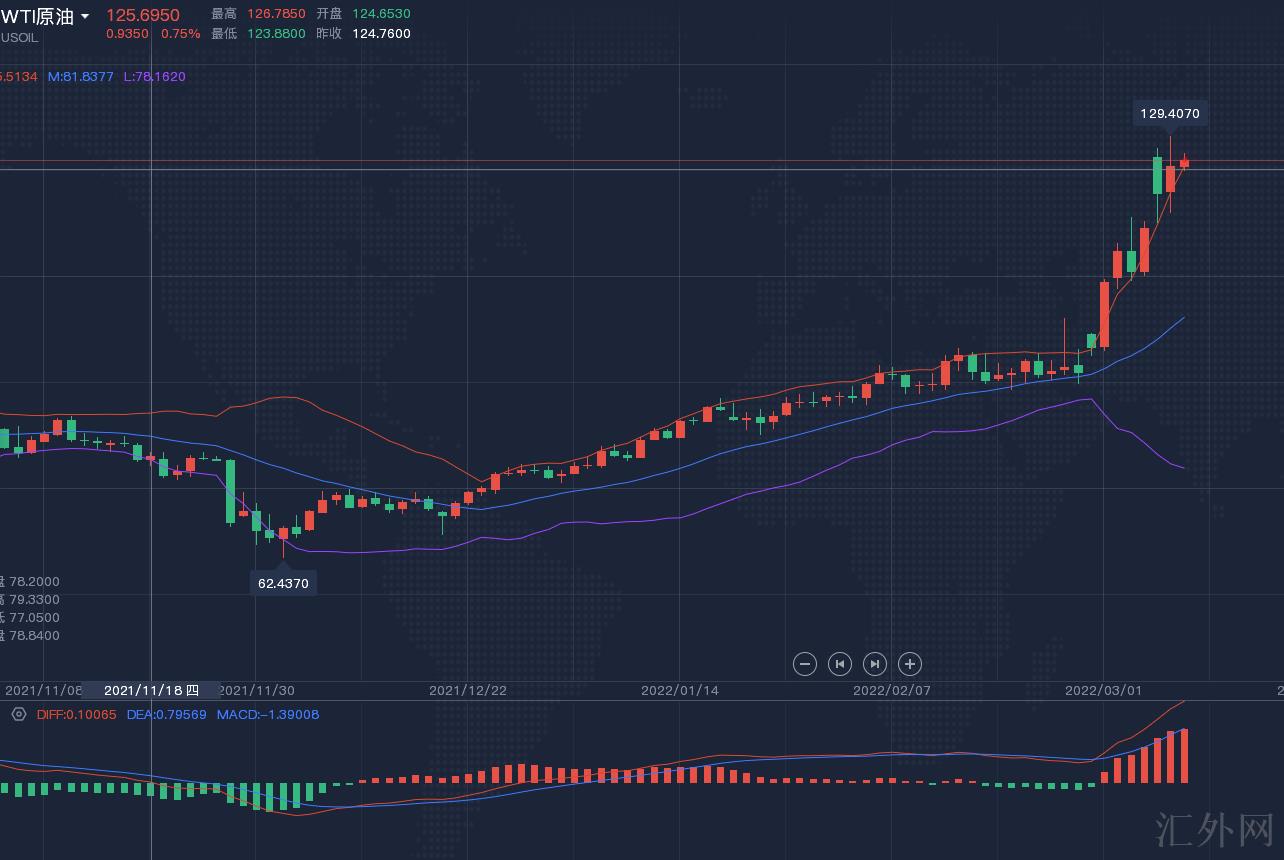Click the blue DEA:0.79569 indicator value
The width and height of the screenshot is (1284, 860).
click(x=166, y=714)
